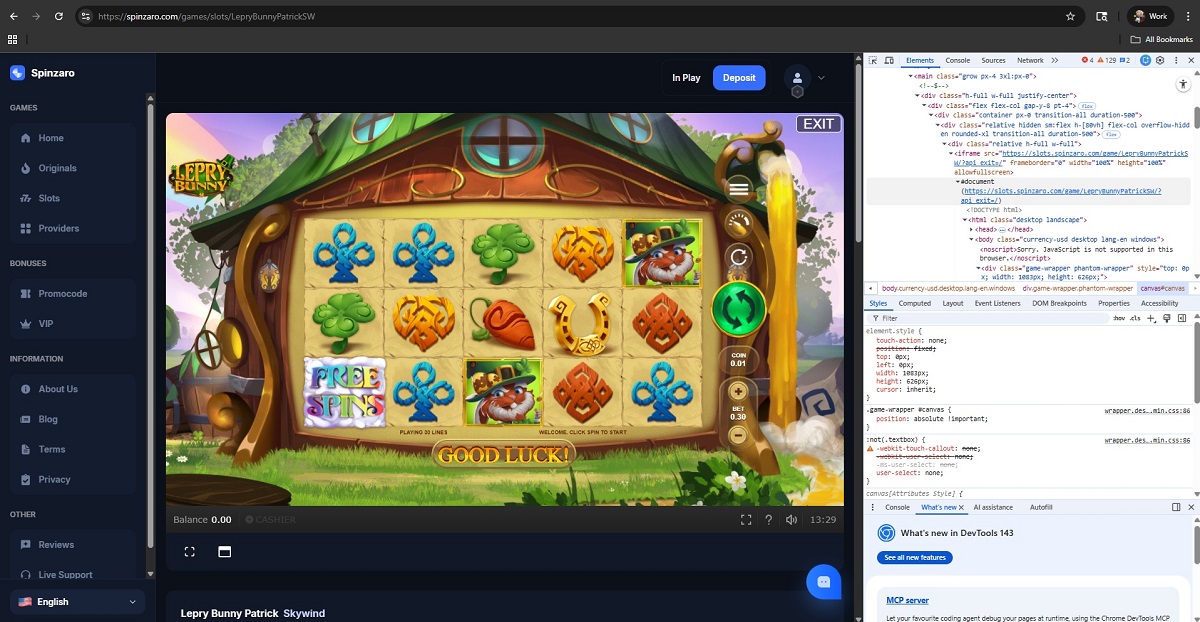Expand the collapsed head element node
This screenshot has width=1200, height=622.
pos(973,229)
